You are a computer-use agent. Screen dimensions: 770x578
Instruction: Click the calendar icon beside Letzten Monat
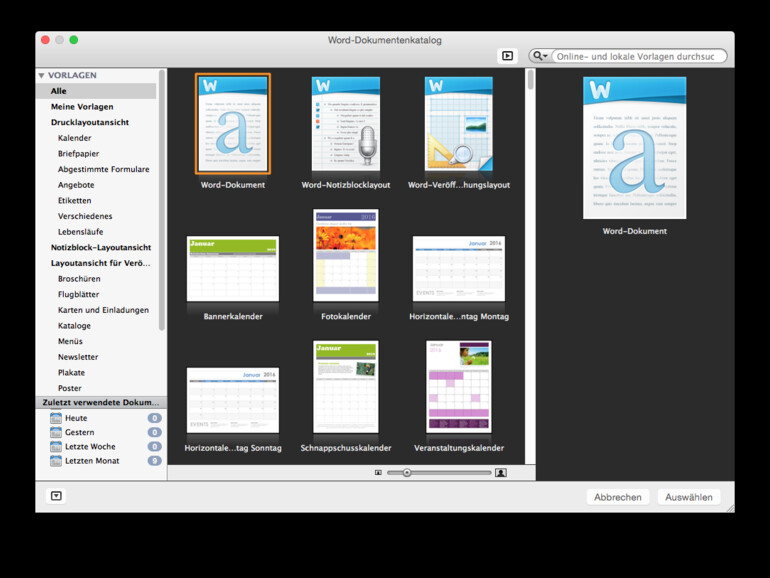click(56, 461)
